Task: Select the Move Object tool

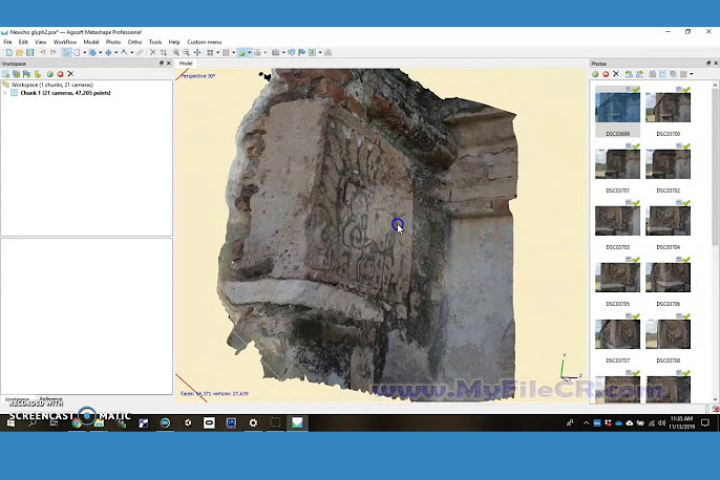Action: click(x=108, y=53)
